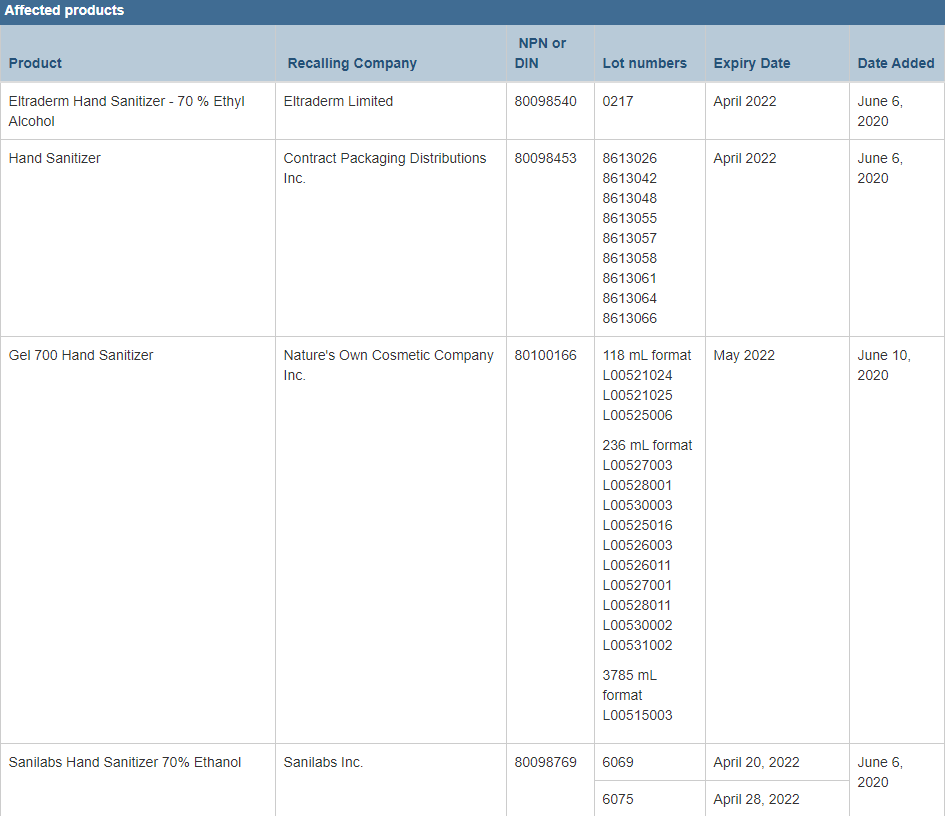This screenshot has height=816, width=945.
Task: Click lot number 8613055
Action: (x=629, y=218)
